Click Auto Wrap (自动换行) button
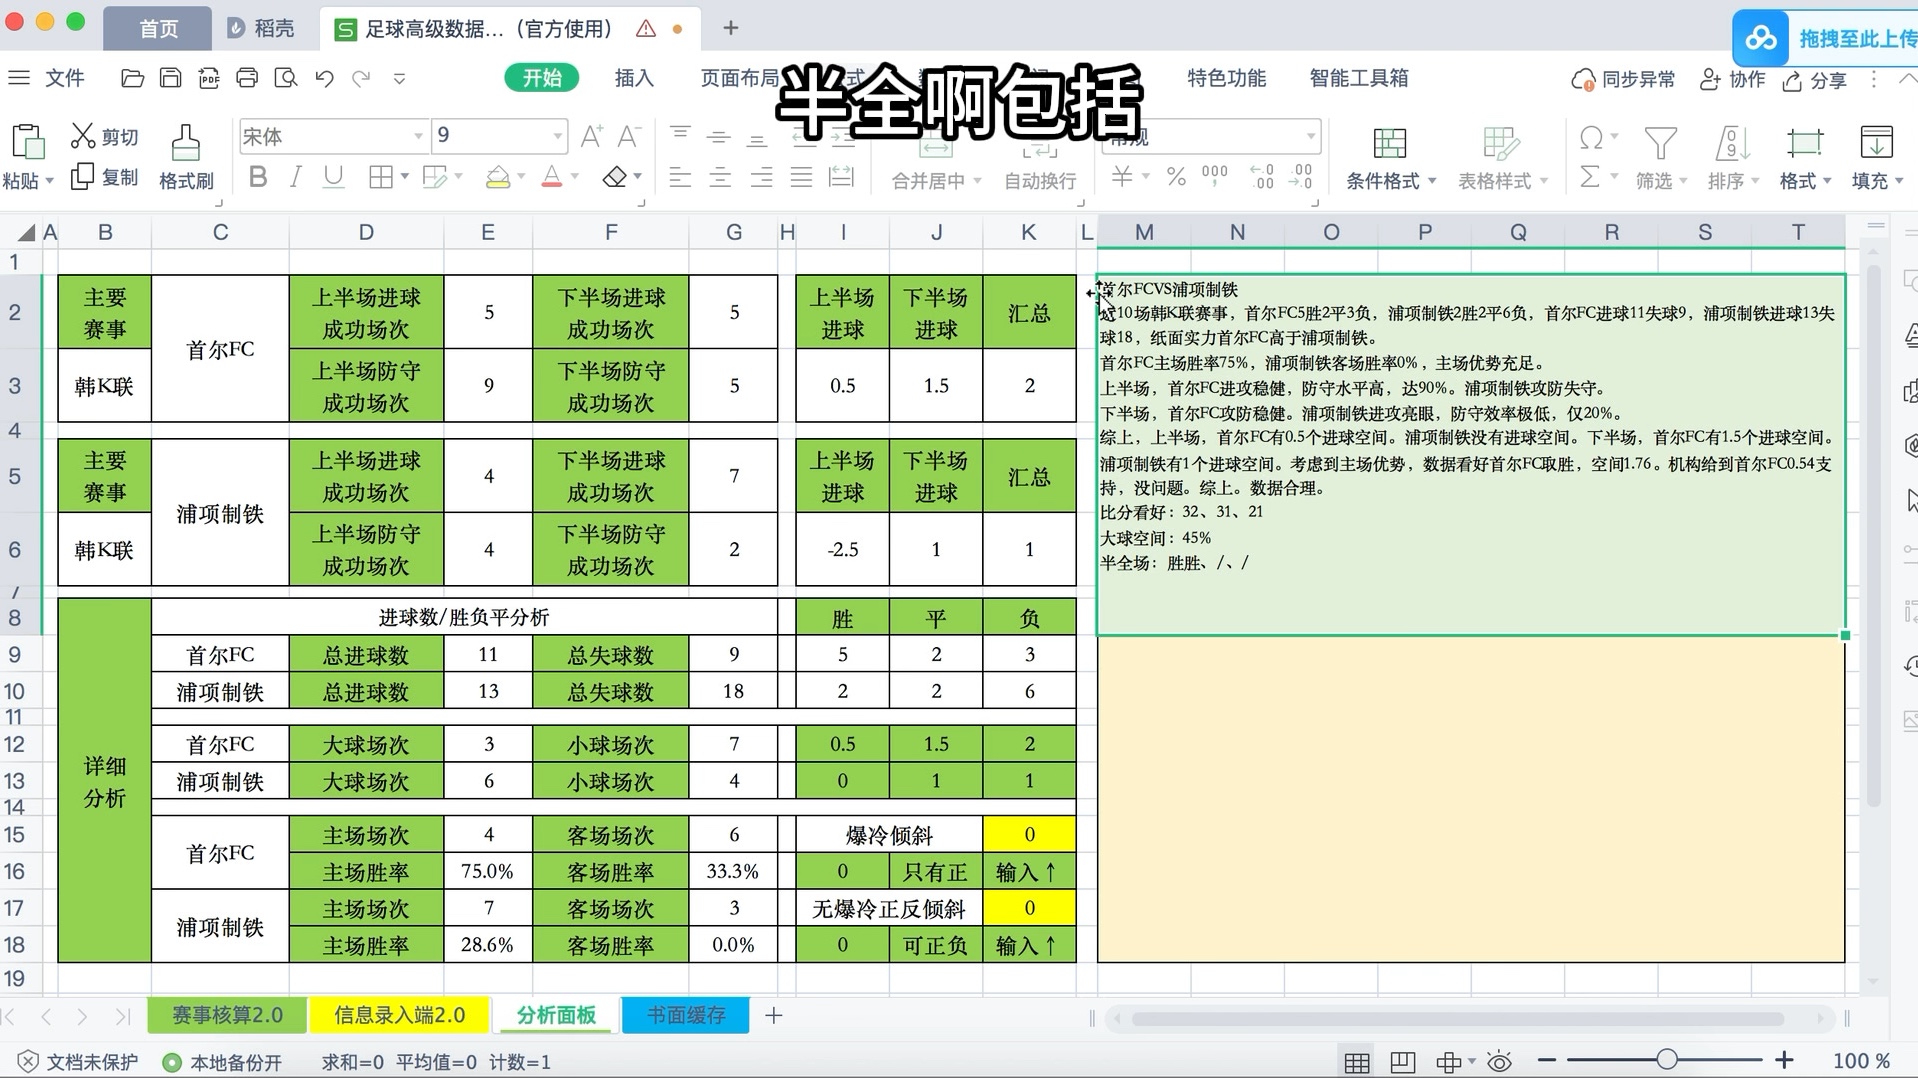 click(x=1040, y=164)
